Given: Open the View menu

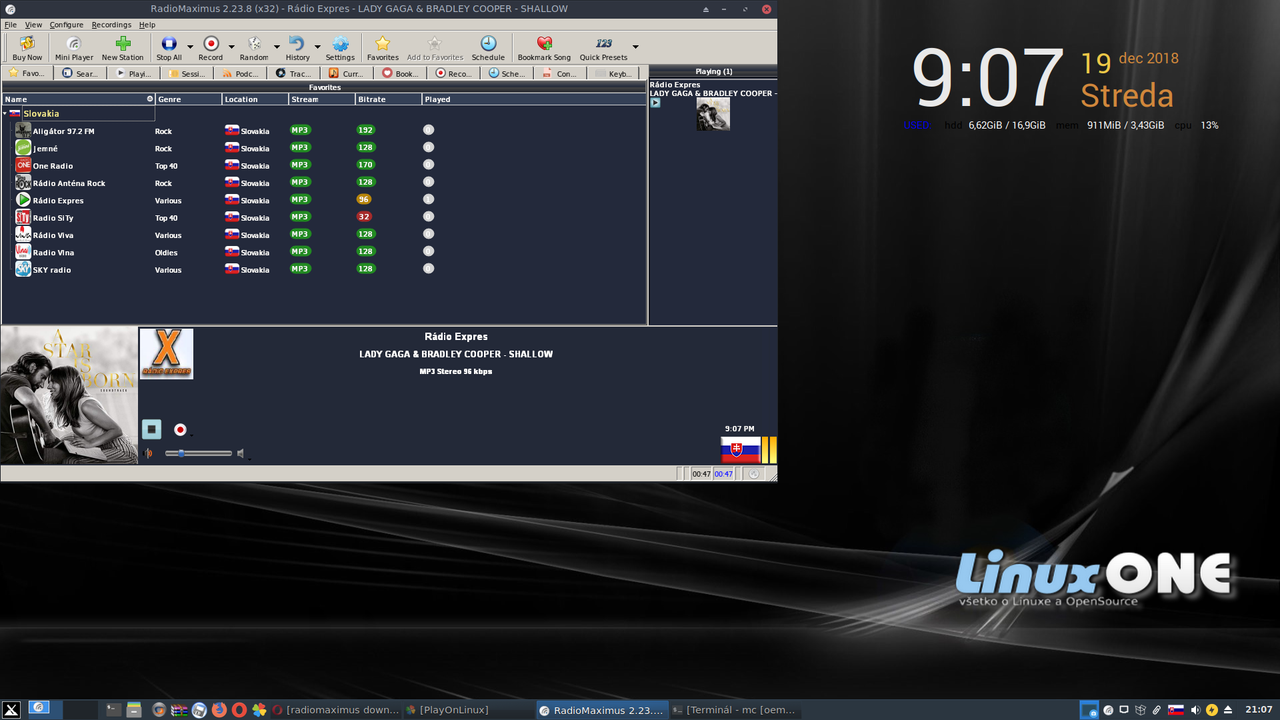Looking at the screenshot, I should tap(33, 24).
